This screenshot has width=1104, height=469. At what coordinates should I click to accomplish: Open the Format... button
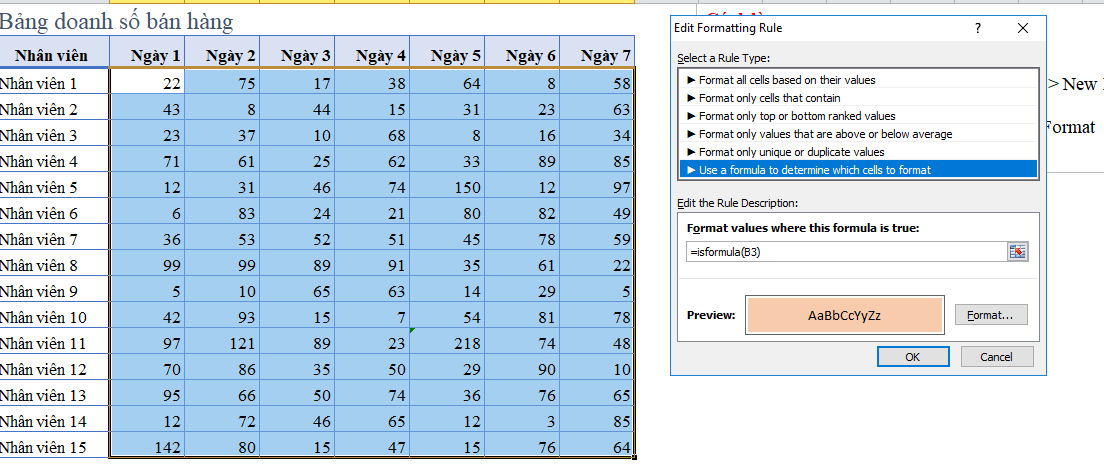click(991, 315)
